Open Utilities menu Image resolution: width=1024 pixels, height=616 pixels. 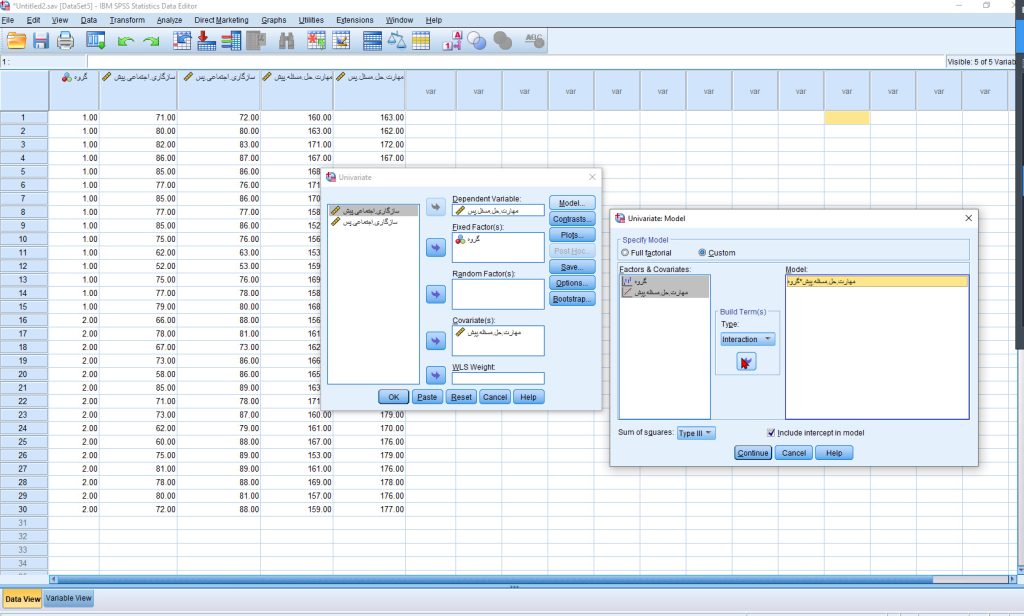tap(311, 20)
